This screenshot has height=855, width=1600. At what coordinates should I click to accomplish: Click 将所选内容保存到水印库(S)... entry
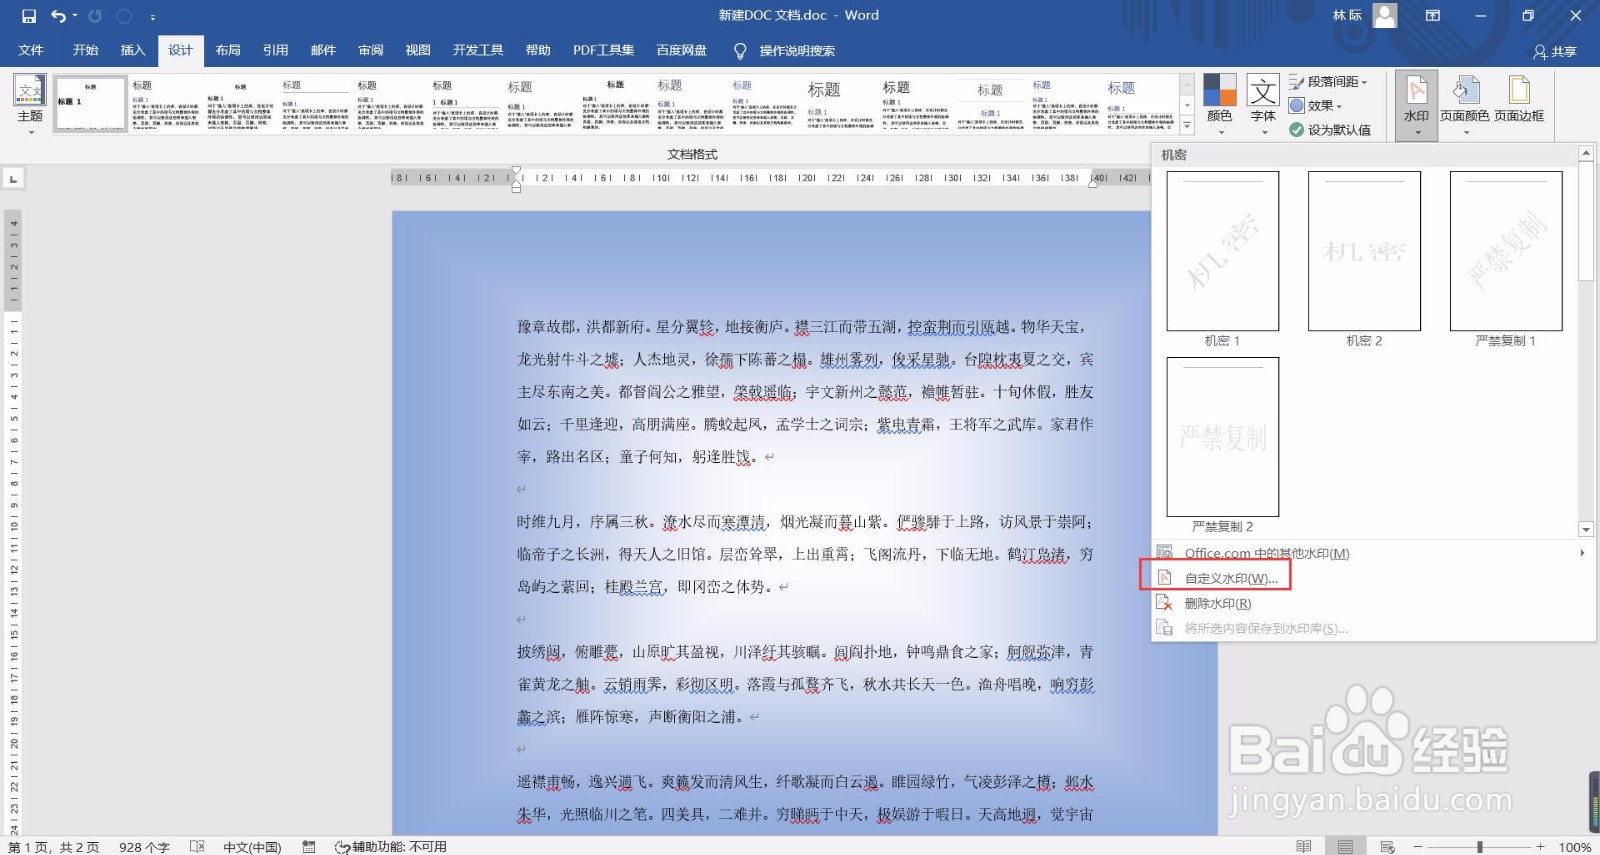pyautogui.click(x=1372, y=628)
